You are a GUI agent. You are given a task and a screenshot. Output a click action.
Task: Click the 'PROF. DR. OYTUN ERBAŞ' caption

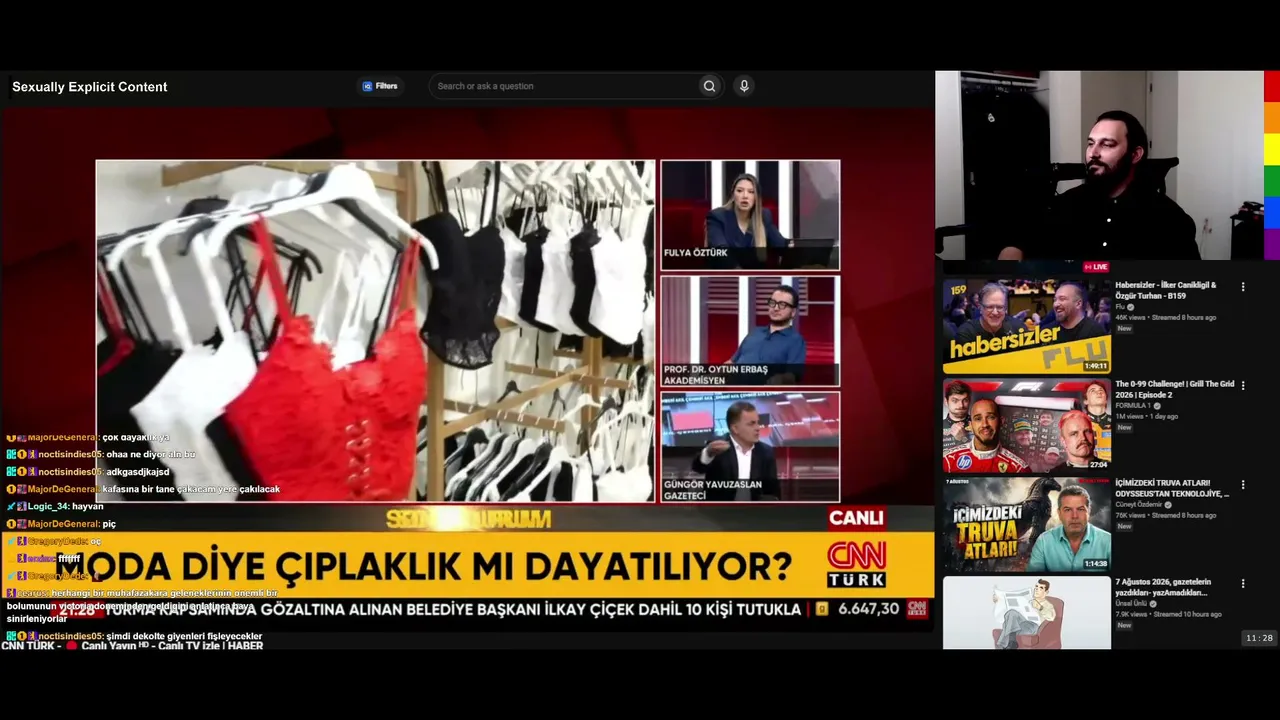(x=716, y=370)
